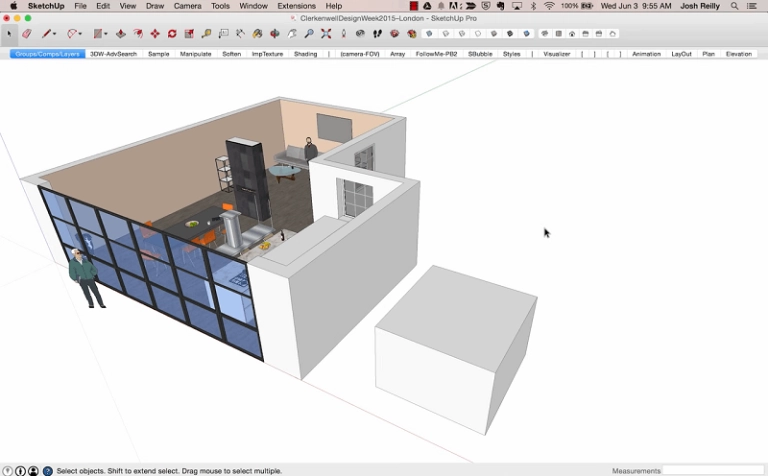The height and width of the screenshot is (476, 768).
Task: Select the Orbit tool
Action: tap(275, 33)
